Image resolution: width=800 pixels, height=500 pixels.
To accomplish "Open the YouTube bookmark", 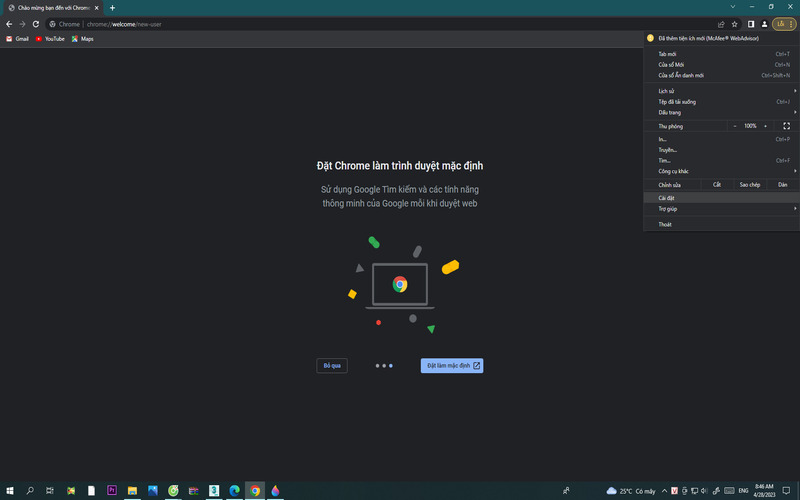I will point(50,39).
